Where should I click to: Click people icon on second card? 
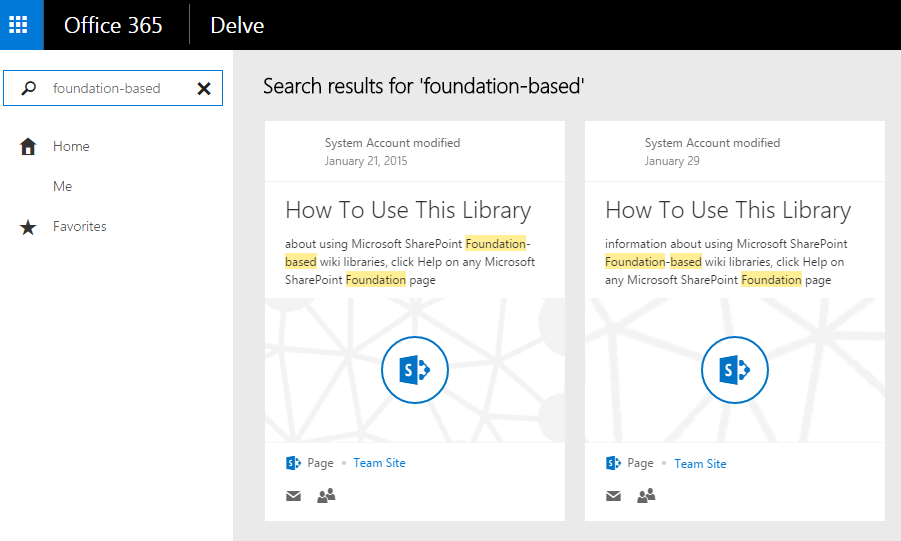(646, 495)
